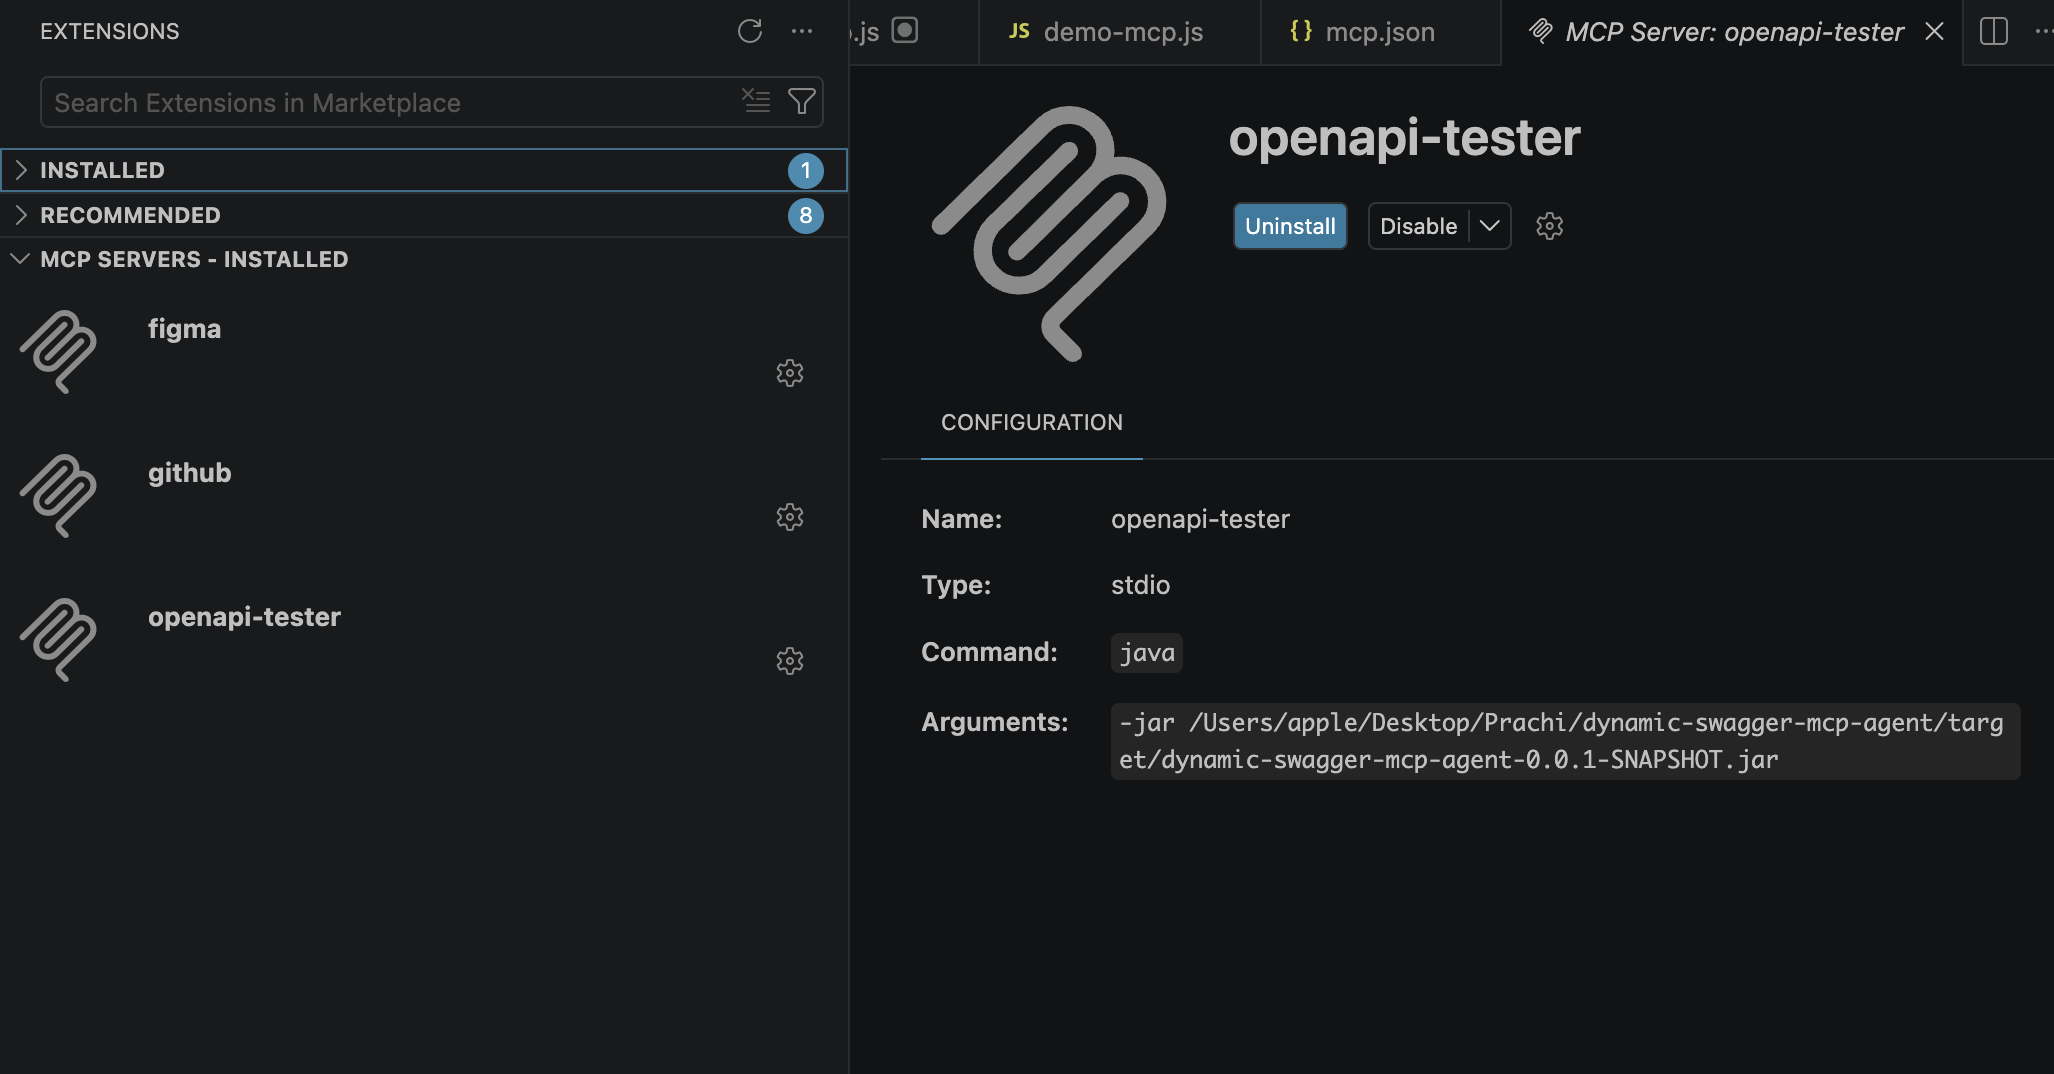Click openapi-tester MCP server list icon

point(58,640)
